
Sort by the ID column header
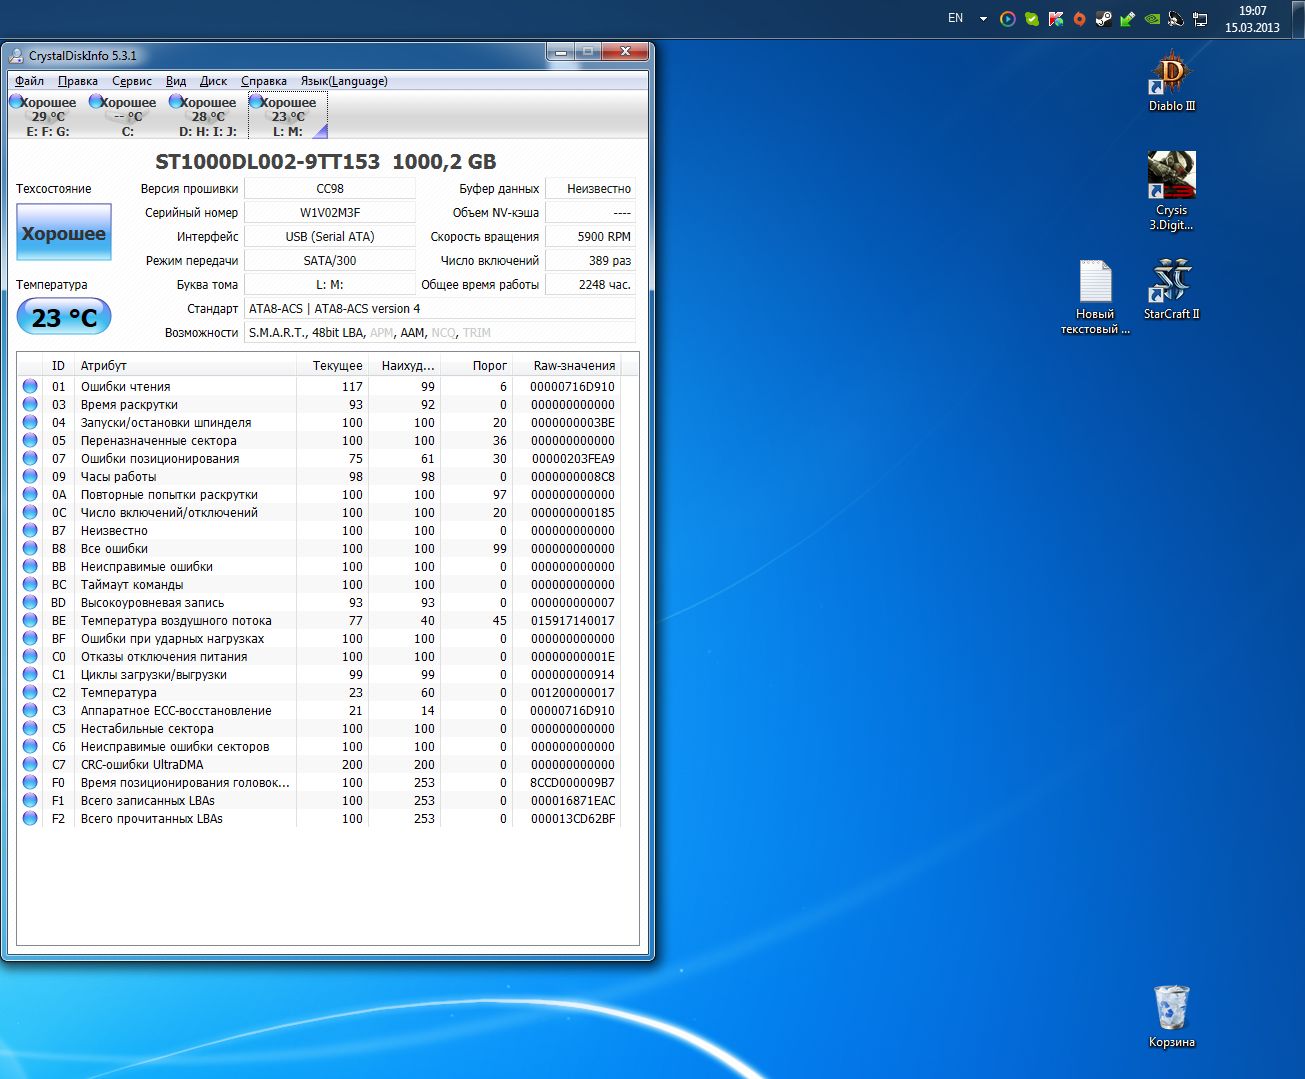coord(59,365)
